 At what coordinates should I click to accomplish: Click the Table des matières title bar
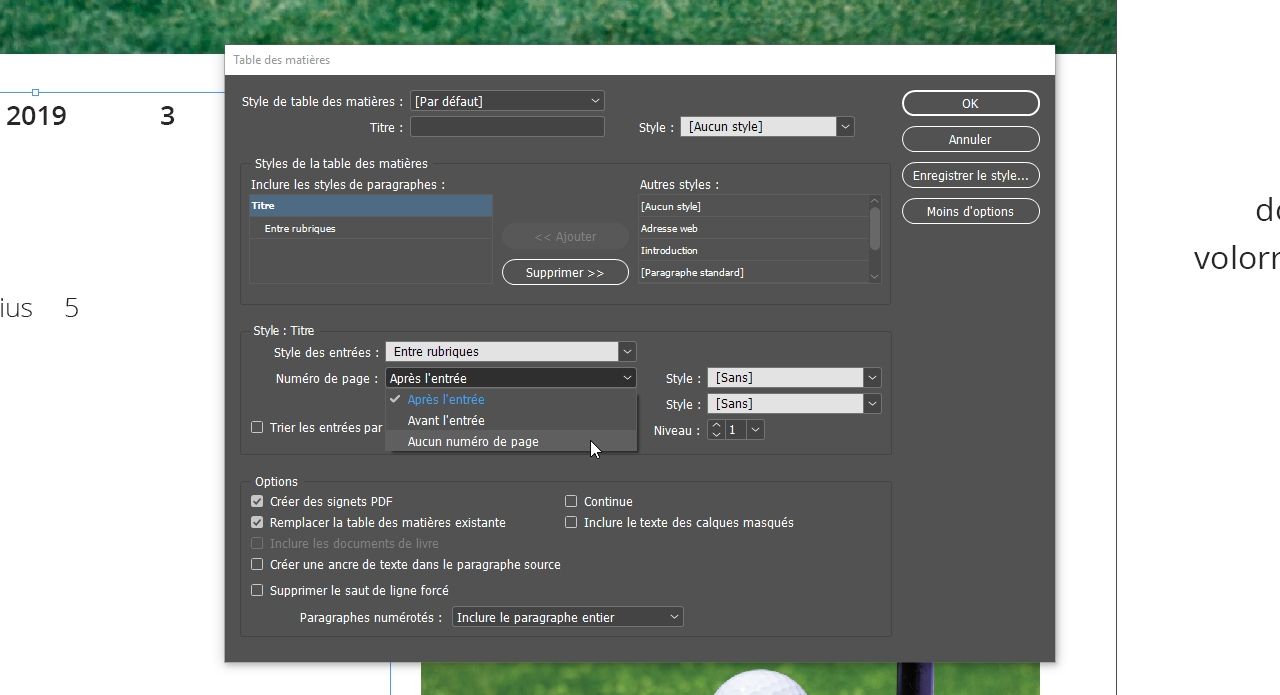[640, 60]
